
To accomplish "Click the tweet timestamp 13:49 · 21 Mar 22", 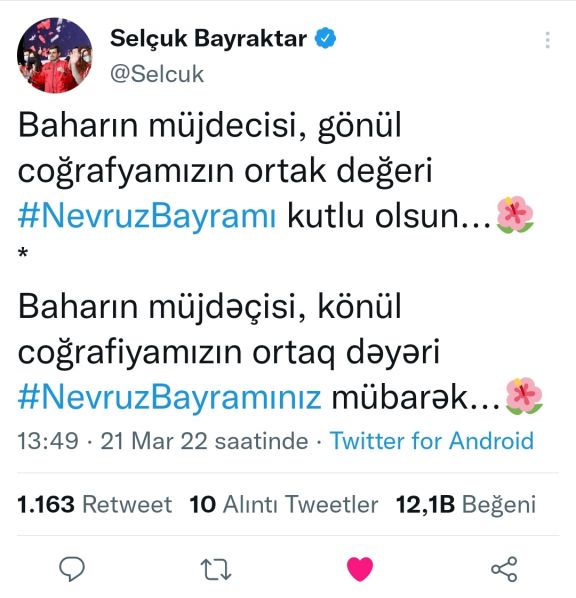I will [x=163, y=441].
